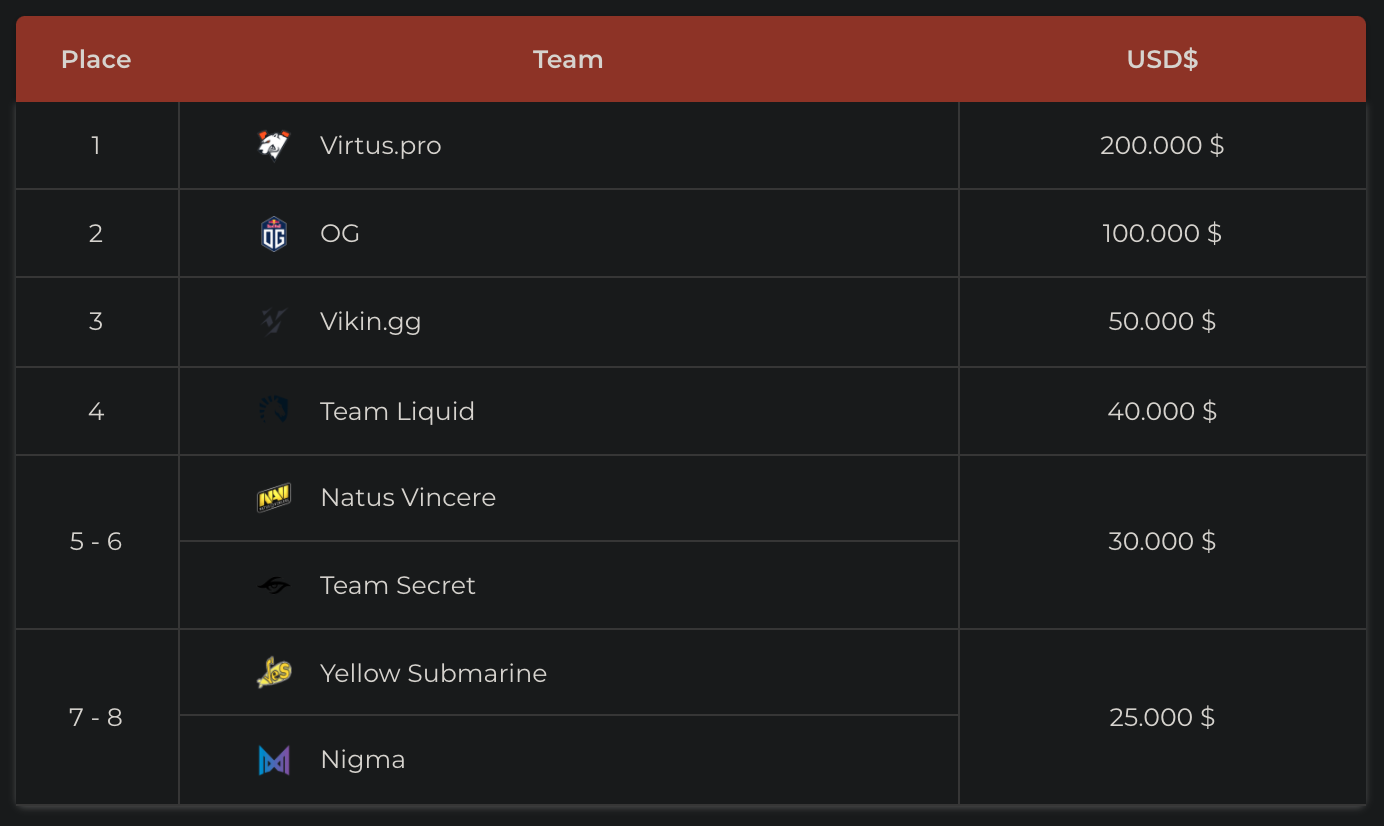
Task: Open the Virtus.pro team name
Action: pos(380,145)
